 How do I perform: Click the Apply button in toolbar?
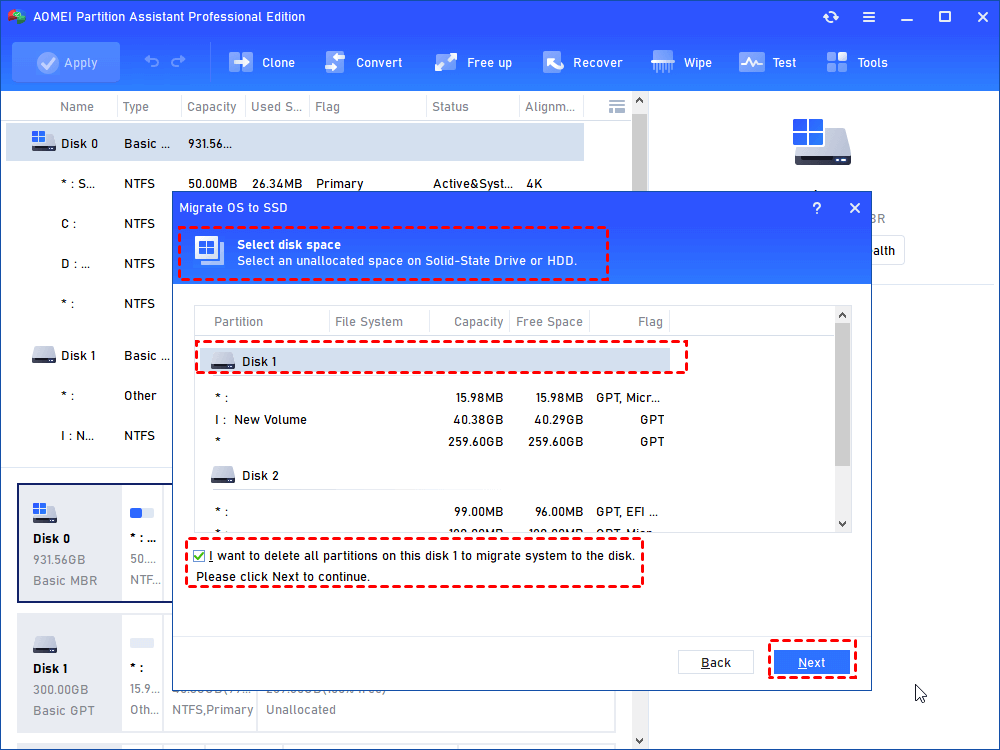tap(66, 62)
